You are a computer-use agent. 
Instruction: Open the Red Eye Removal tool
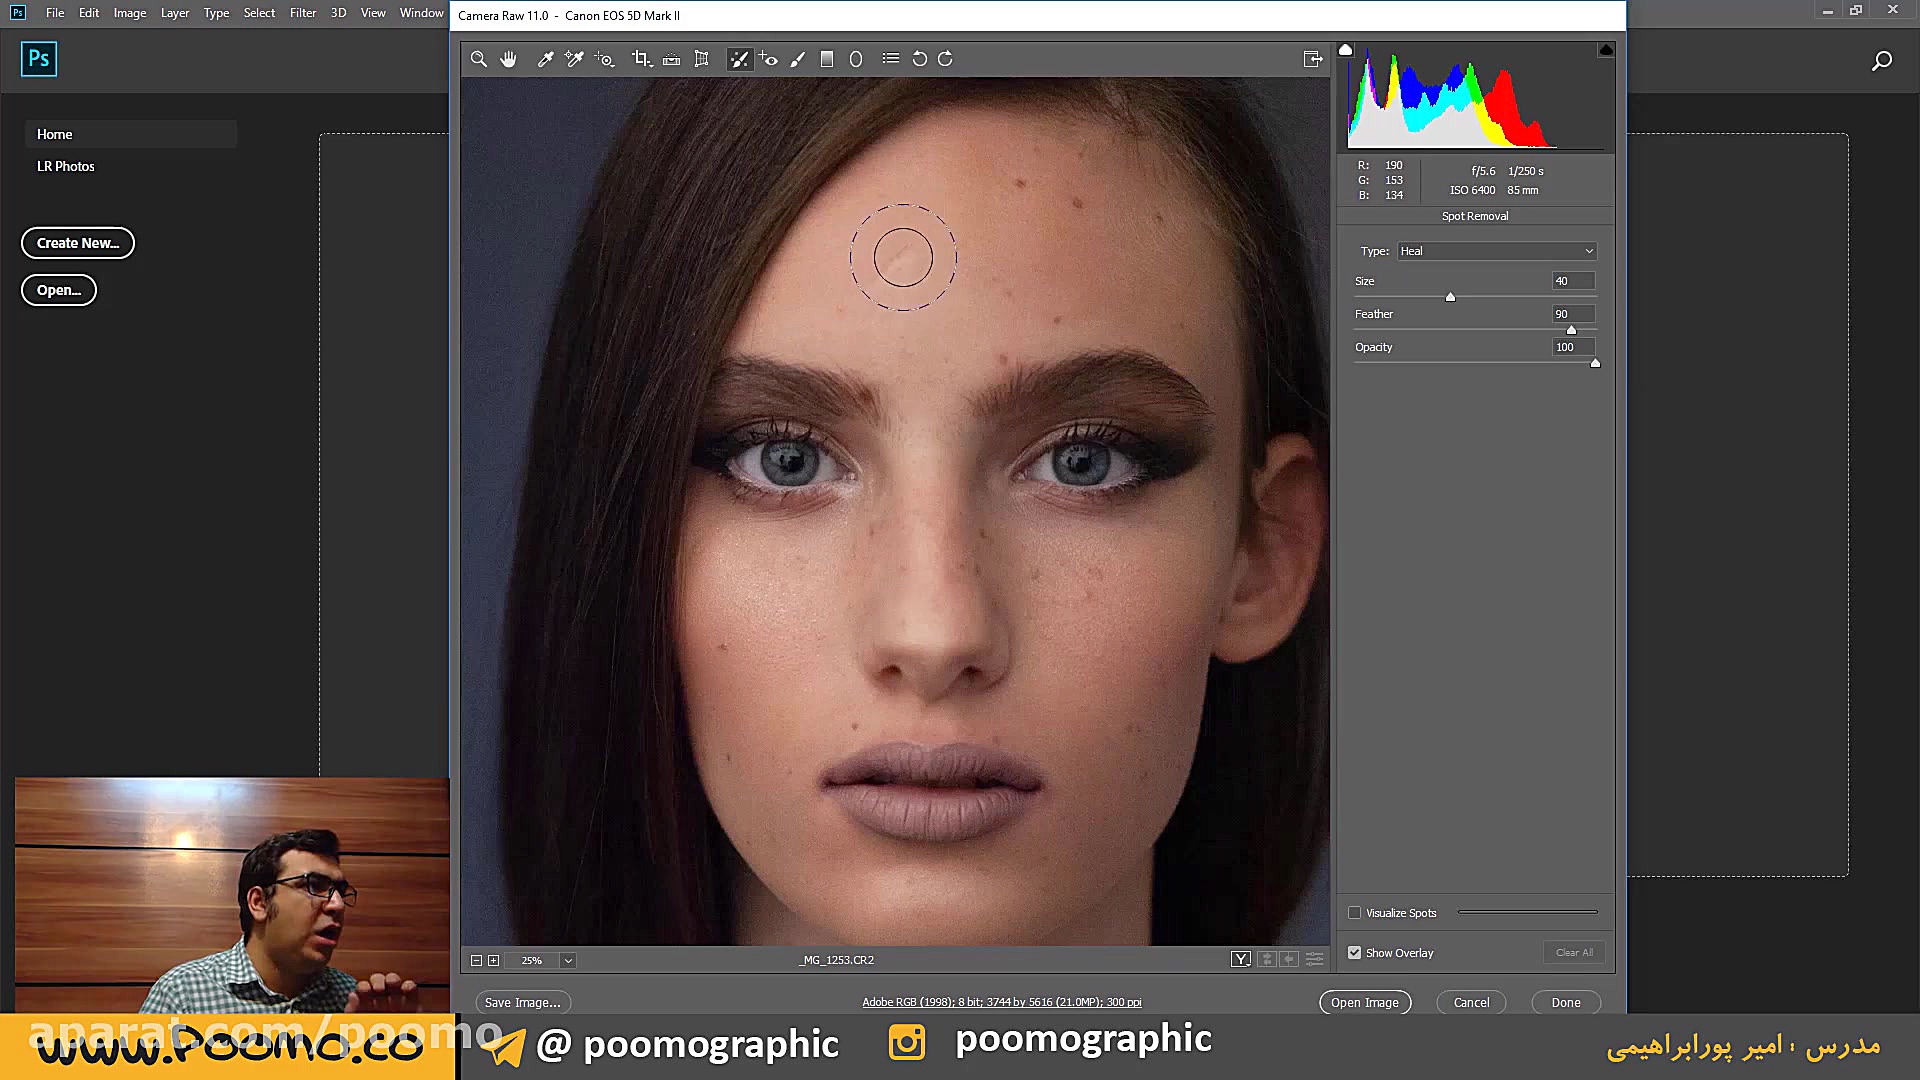pyautogui.click(x=769, y=58)
